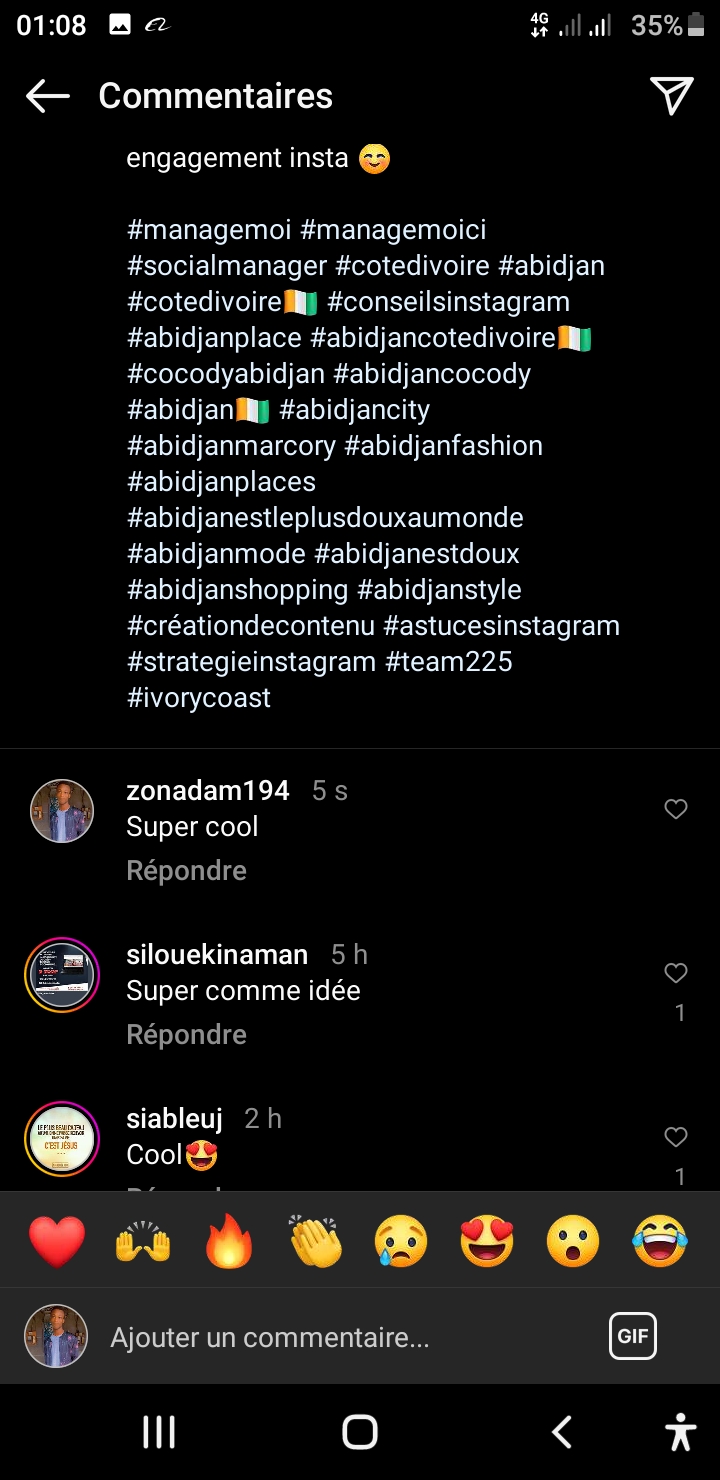Tap Répondre under silouekinaman's comment
Image resolution: width=720 pixels, height=1480 pixels.
coord(186,1035)
